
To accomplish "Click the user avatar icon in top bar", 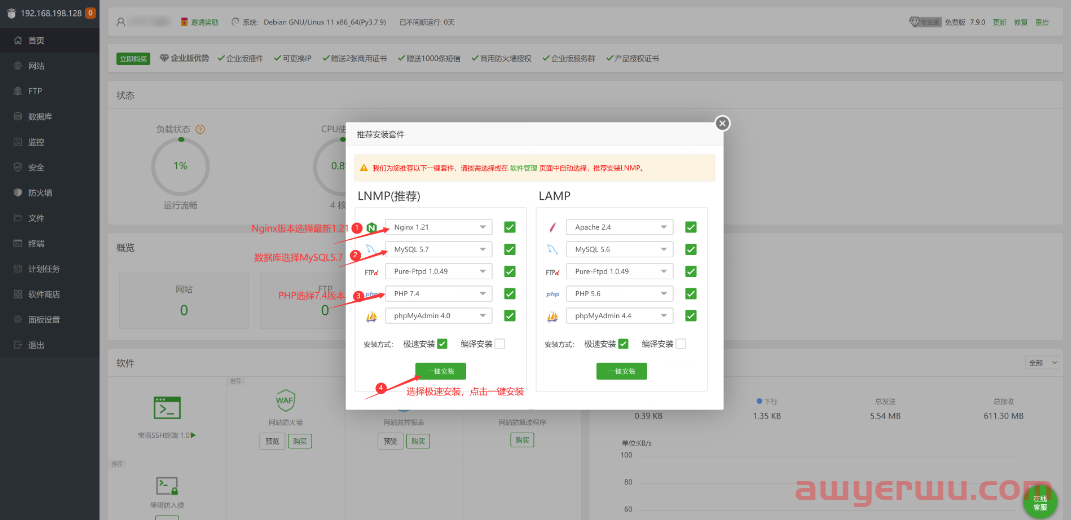I will pyautogui.click(x=121, y=22).
